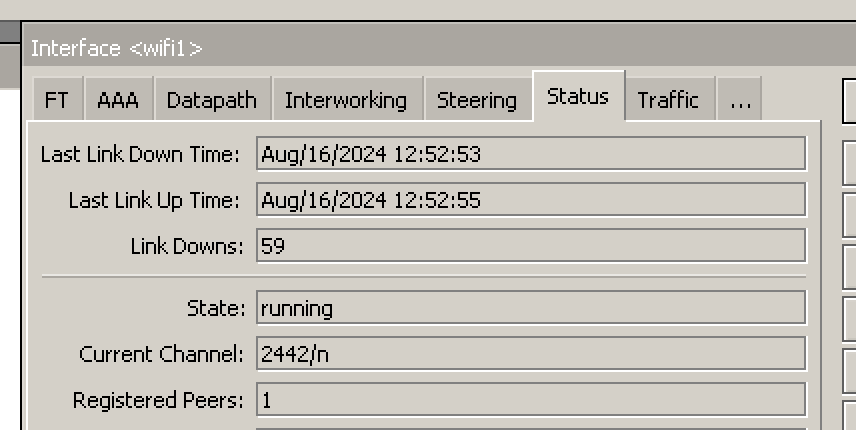
Task: Switch to the FT tab
Action: tap(58, 99)
